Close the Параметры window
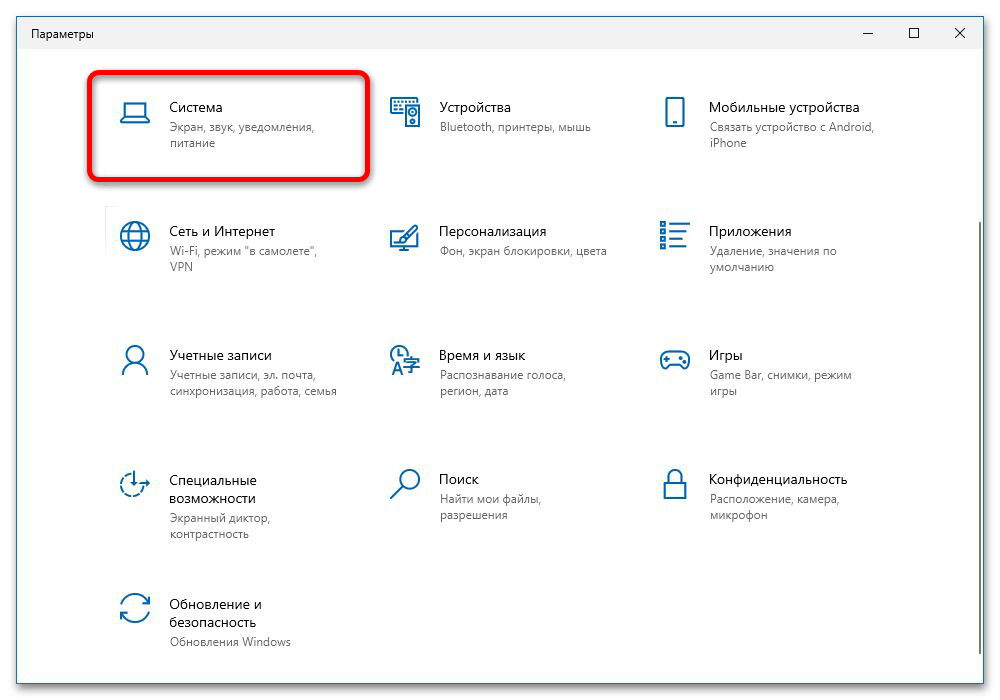 pyautogui.click(x=960, y=33)
